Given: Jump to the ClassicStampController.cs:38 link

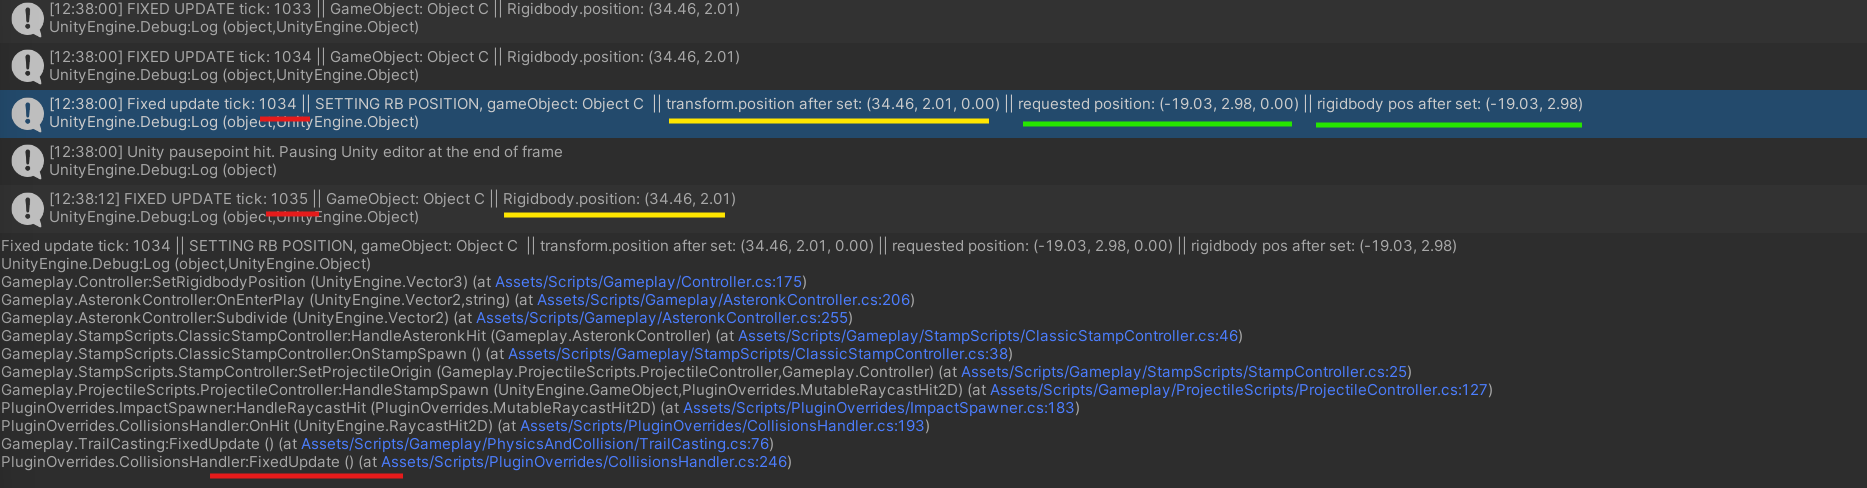Looking at the screenshot, I should pyautogui.click(x=757, y=354).
